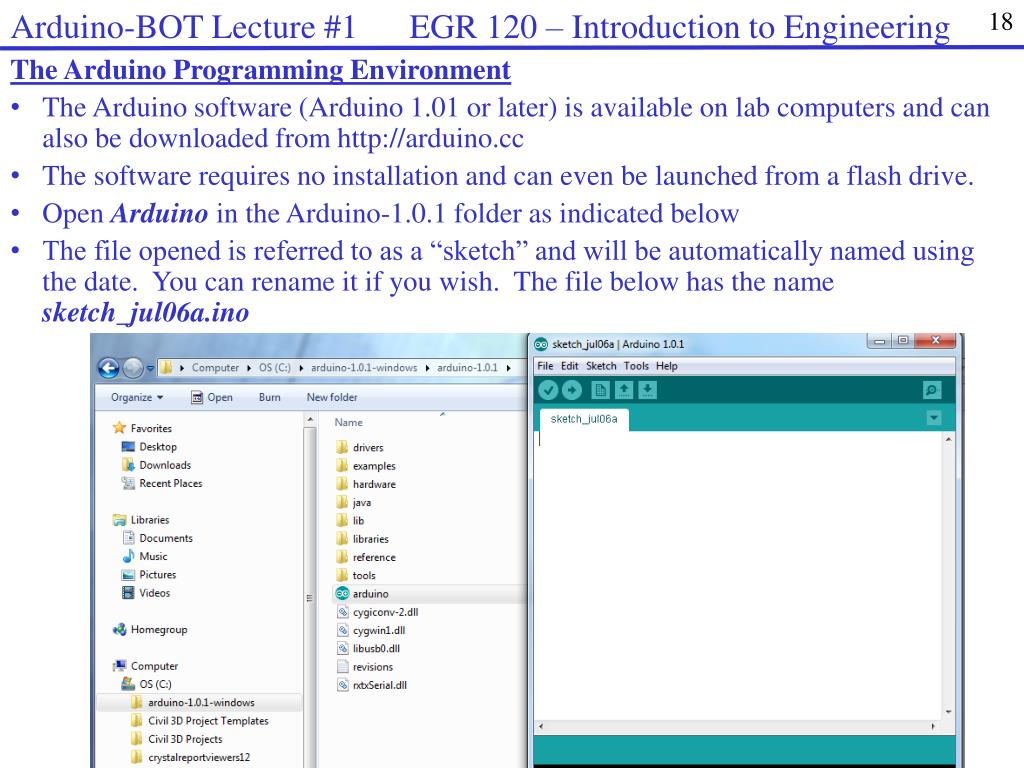
Task: Click the Arduino editor vertical scrollbar down arrow
Action: tap(948, 712)
